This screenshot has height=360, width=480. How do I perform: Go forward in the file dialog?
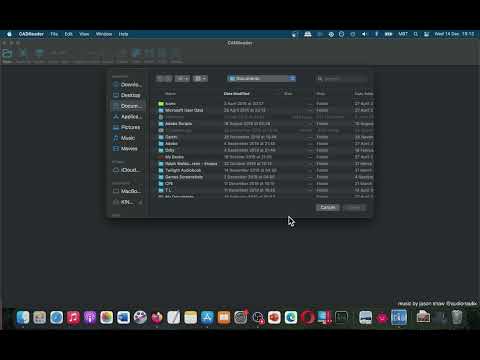pos(168,78)
